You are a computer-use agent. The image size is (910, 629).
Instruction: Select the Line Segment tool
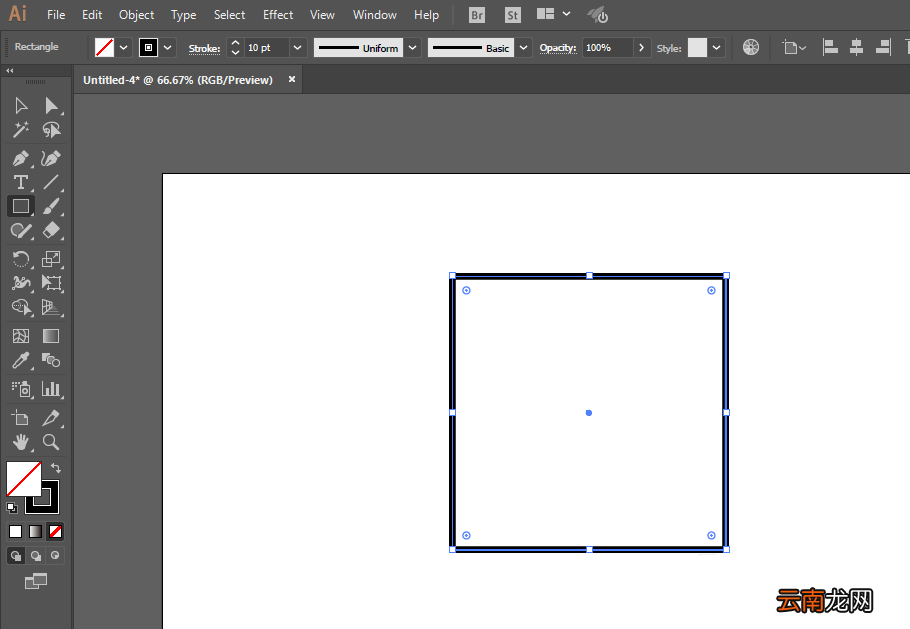[51, 182]
